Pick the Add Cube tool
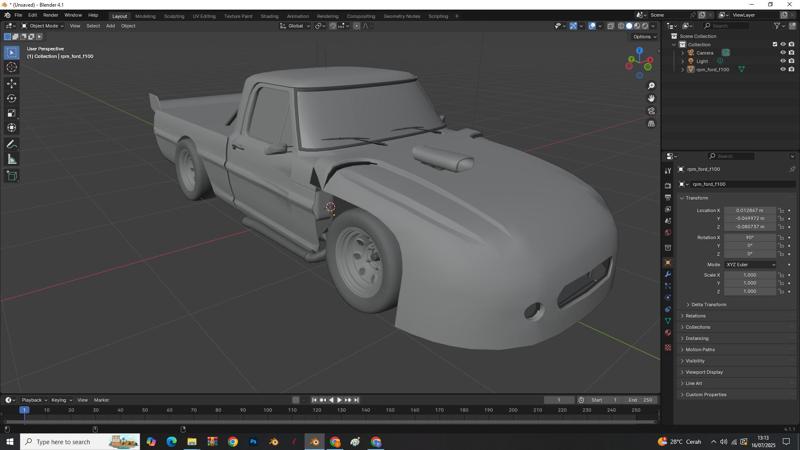The width and height of the screenshot is (800, 450). point(11,176)
